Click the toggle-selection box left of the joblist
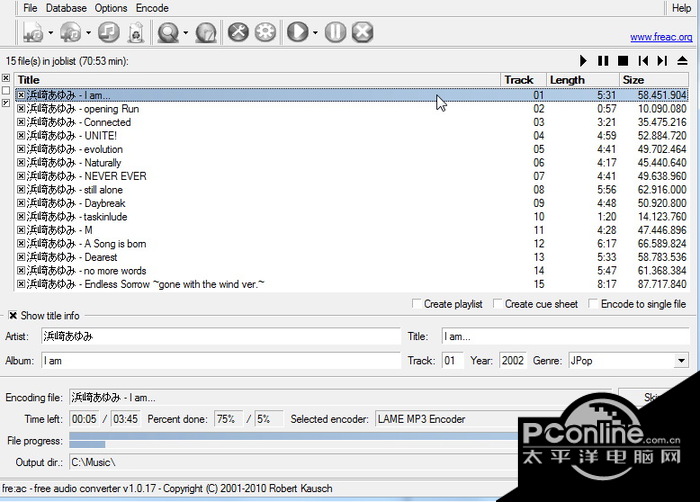The height and width of the screenshot is (502, 700). (6, 103)
